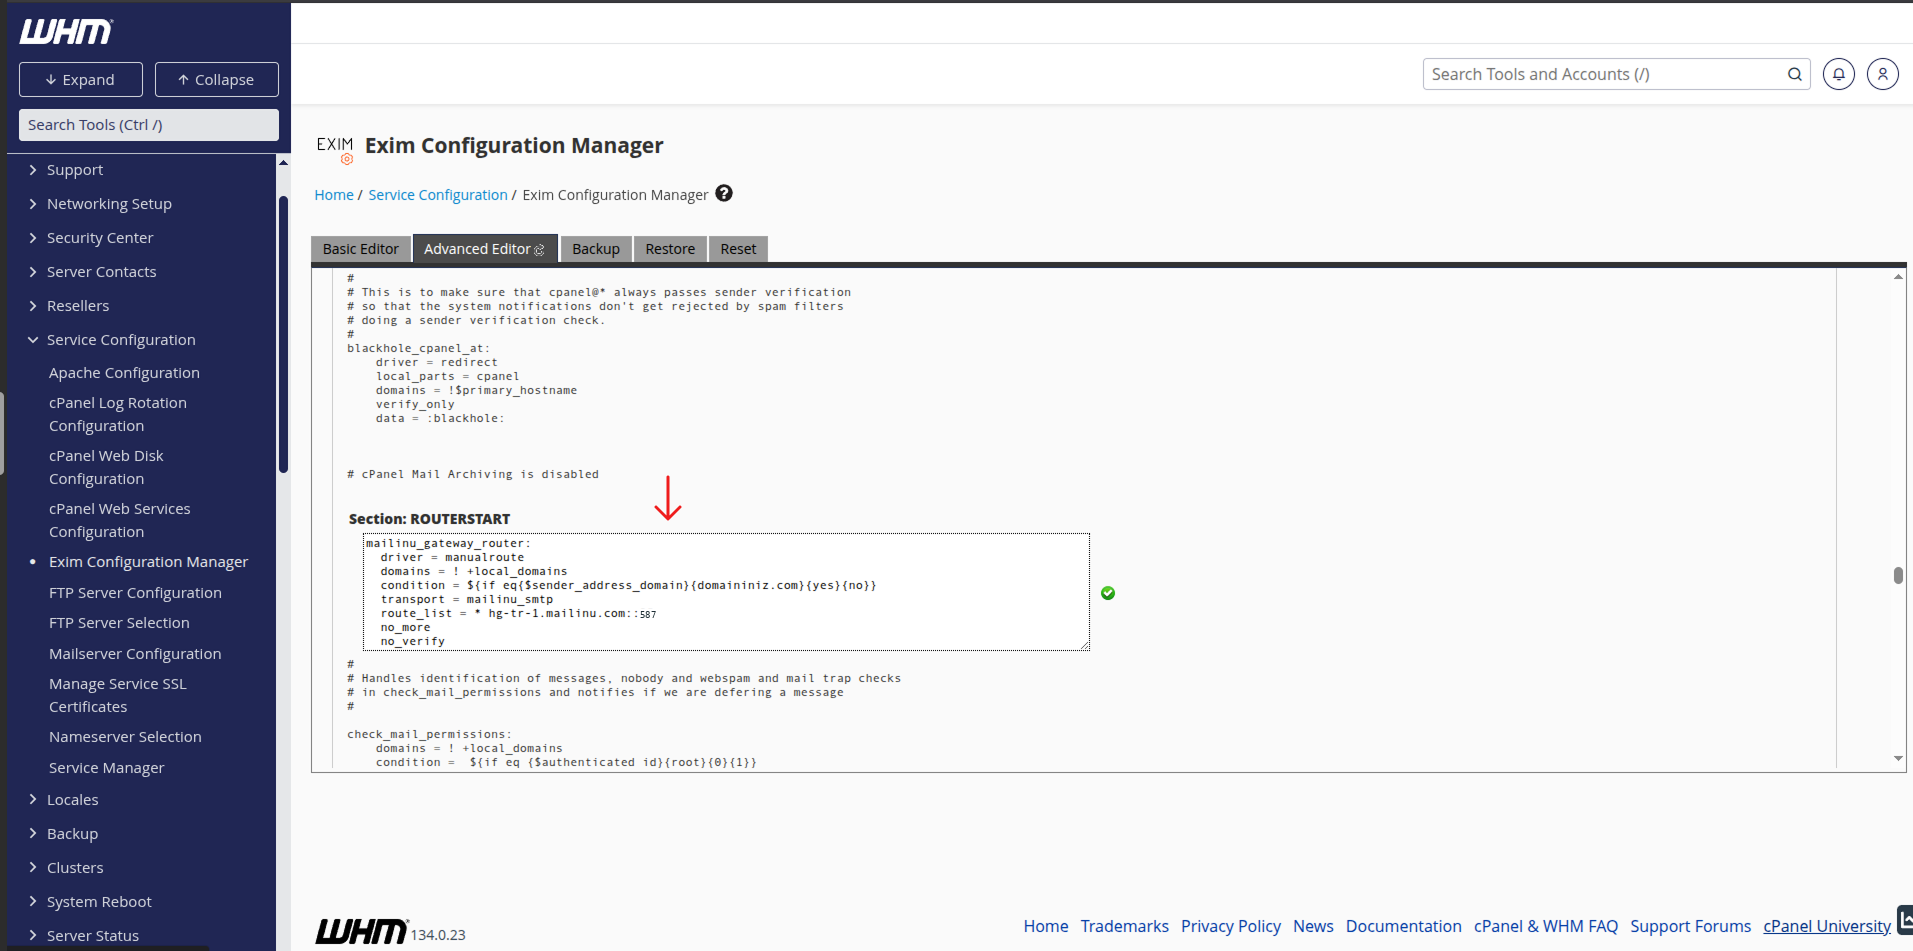The height and width of the screenshot is (951, 1913).
Task: Click the WHM logo in sidebar
Action: (66, 32)
